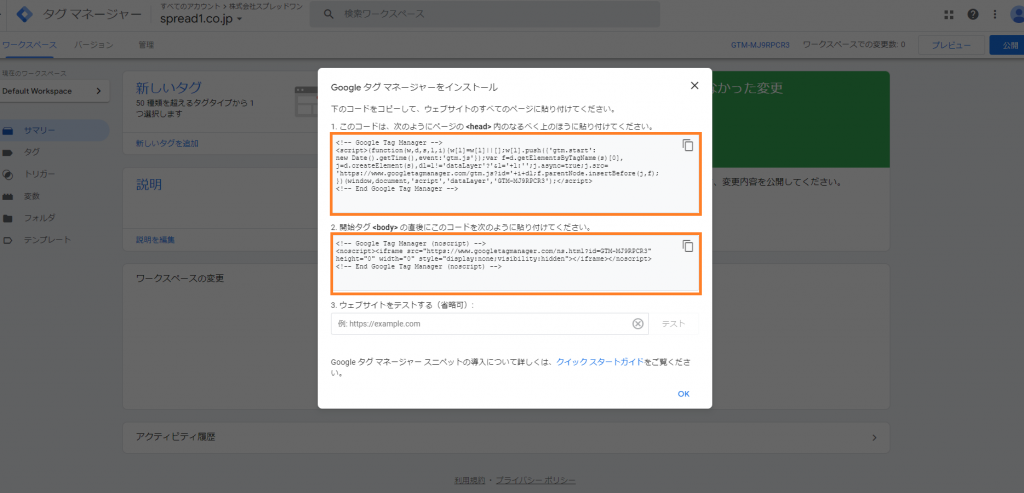Click the OK button in dialog
1024x493 pixels.
click(x=683, y=394)
